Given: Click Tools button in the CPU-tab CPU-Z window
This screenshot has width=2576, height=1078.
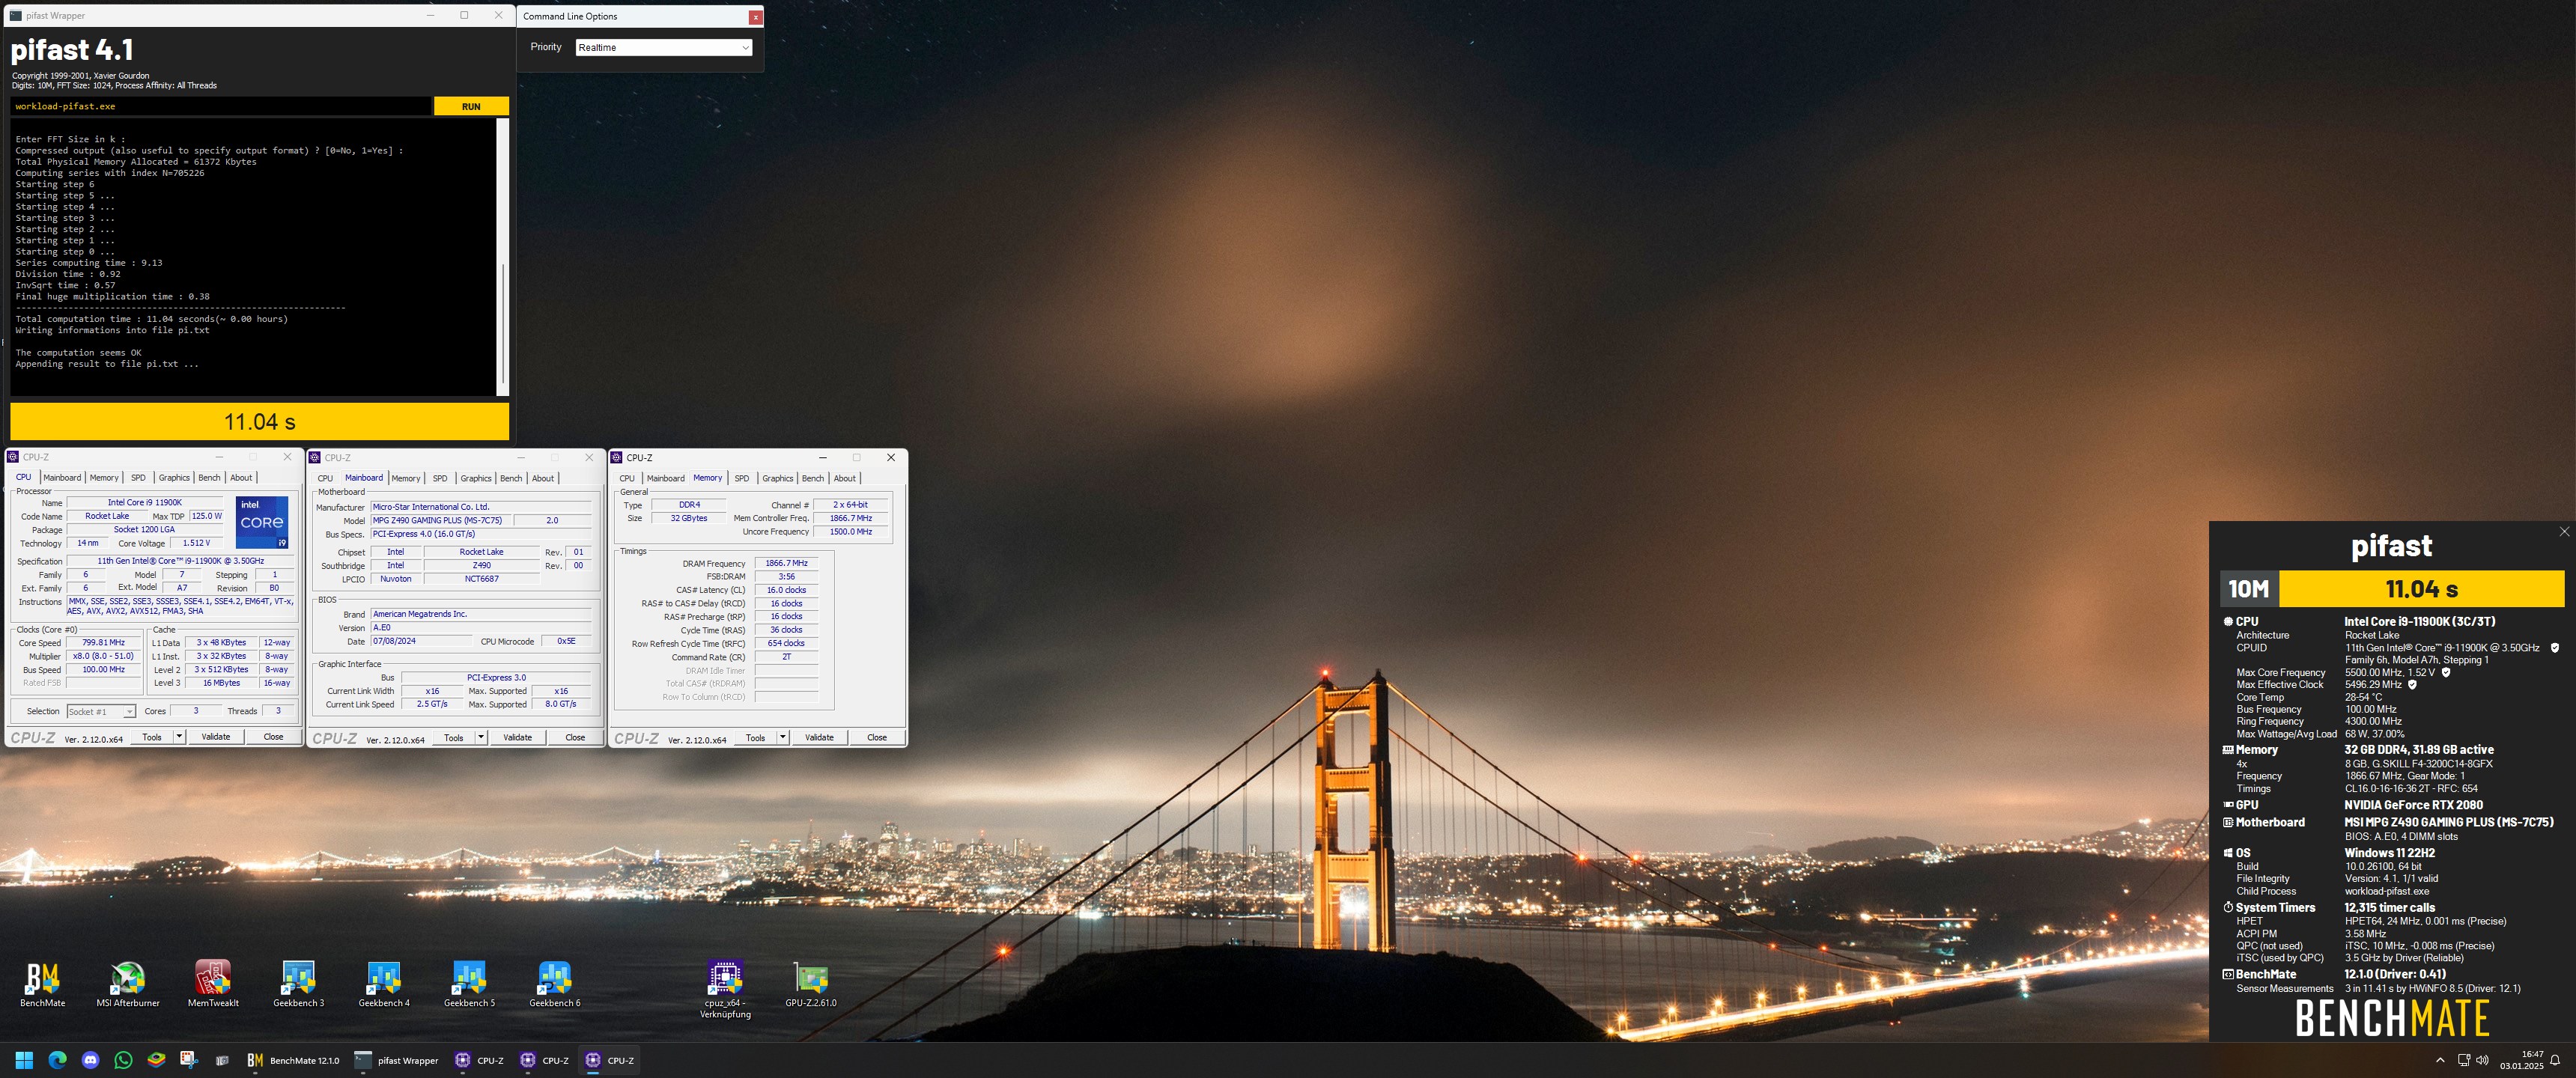Looking at the screenshot, I should [152, 737].
